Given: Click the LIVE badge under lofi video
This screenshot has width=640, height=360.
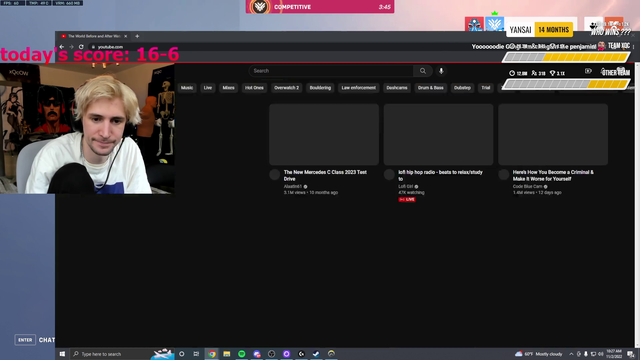Looking at the screenshot, I should (407, 200).
